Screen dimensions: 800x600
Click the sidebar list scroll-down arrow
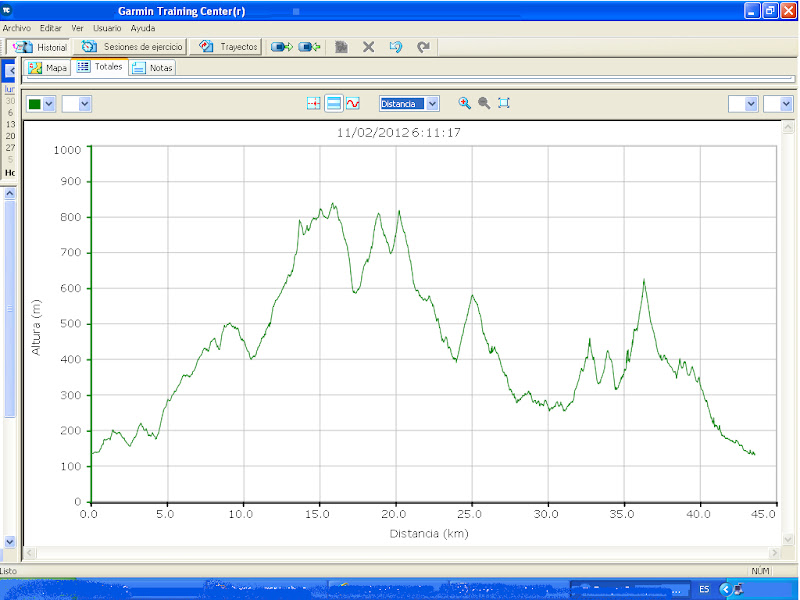click(10, 541)
